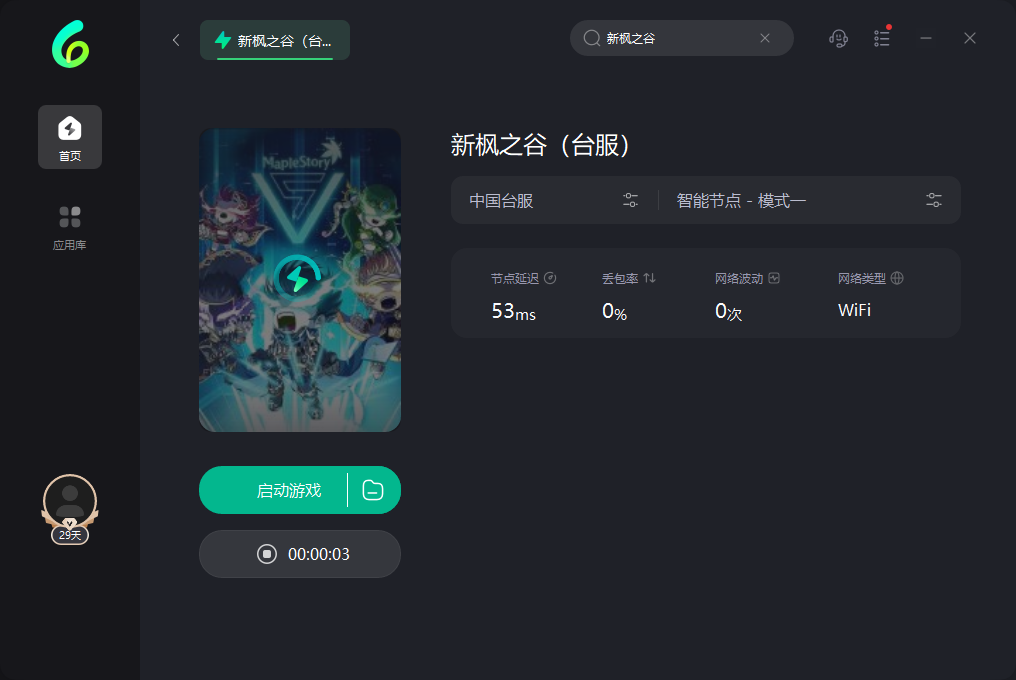Open the message list menu icon

[x=882, y=38]
